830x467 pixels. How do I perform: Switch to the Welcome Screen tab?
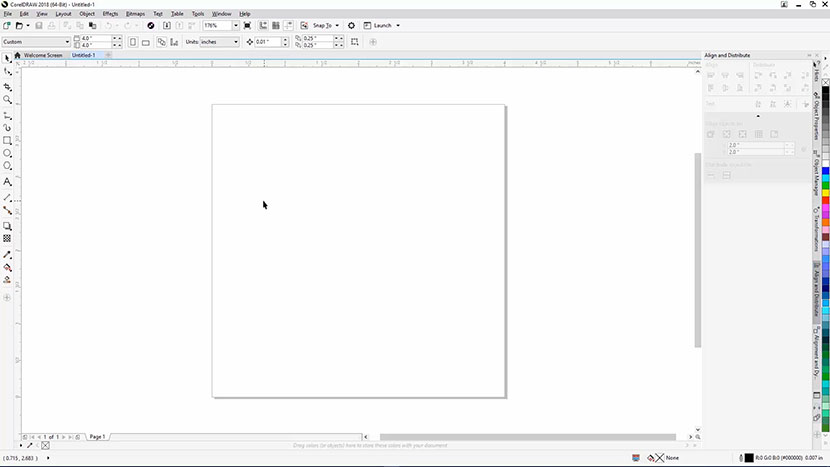[42, 55]
